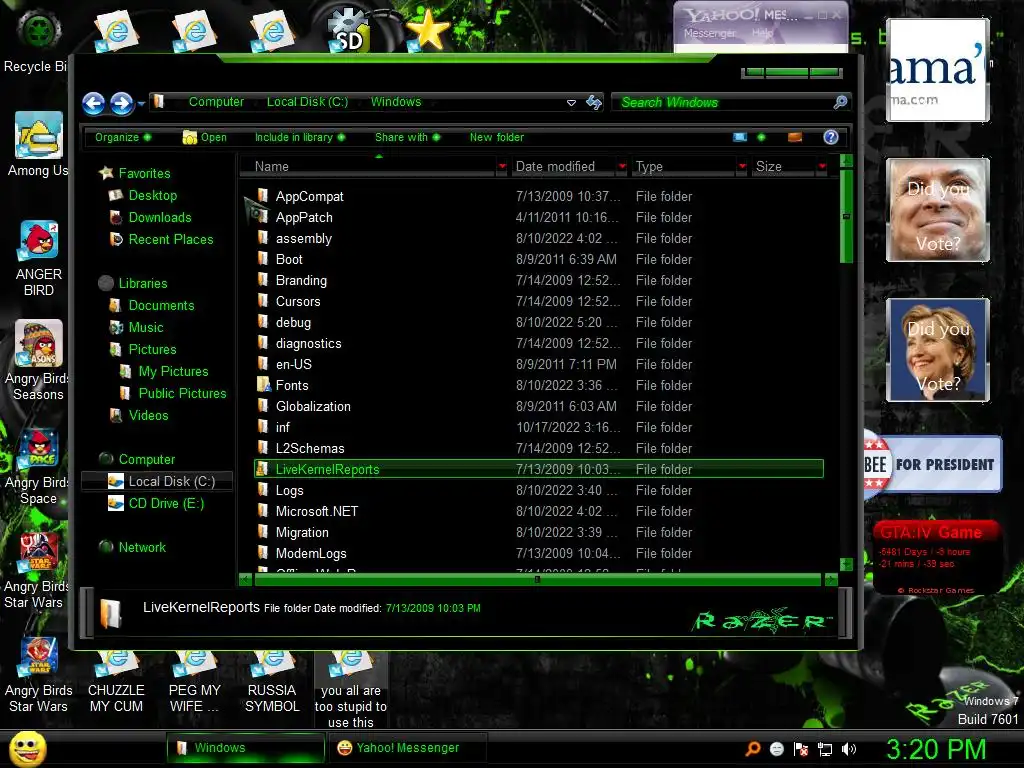Screen dimensions: 1024x768
Task: Change view with the view icon
Action: [740, 137]
